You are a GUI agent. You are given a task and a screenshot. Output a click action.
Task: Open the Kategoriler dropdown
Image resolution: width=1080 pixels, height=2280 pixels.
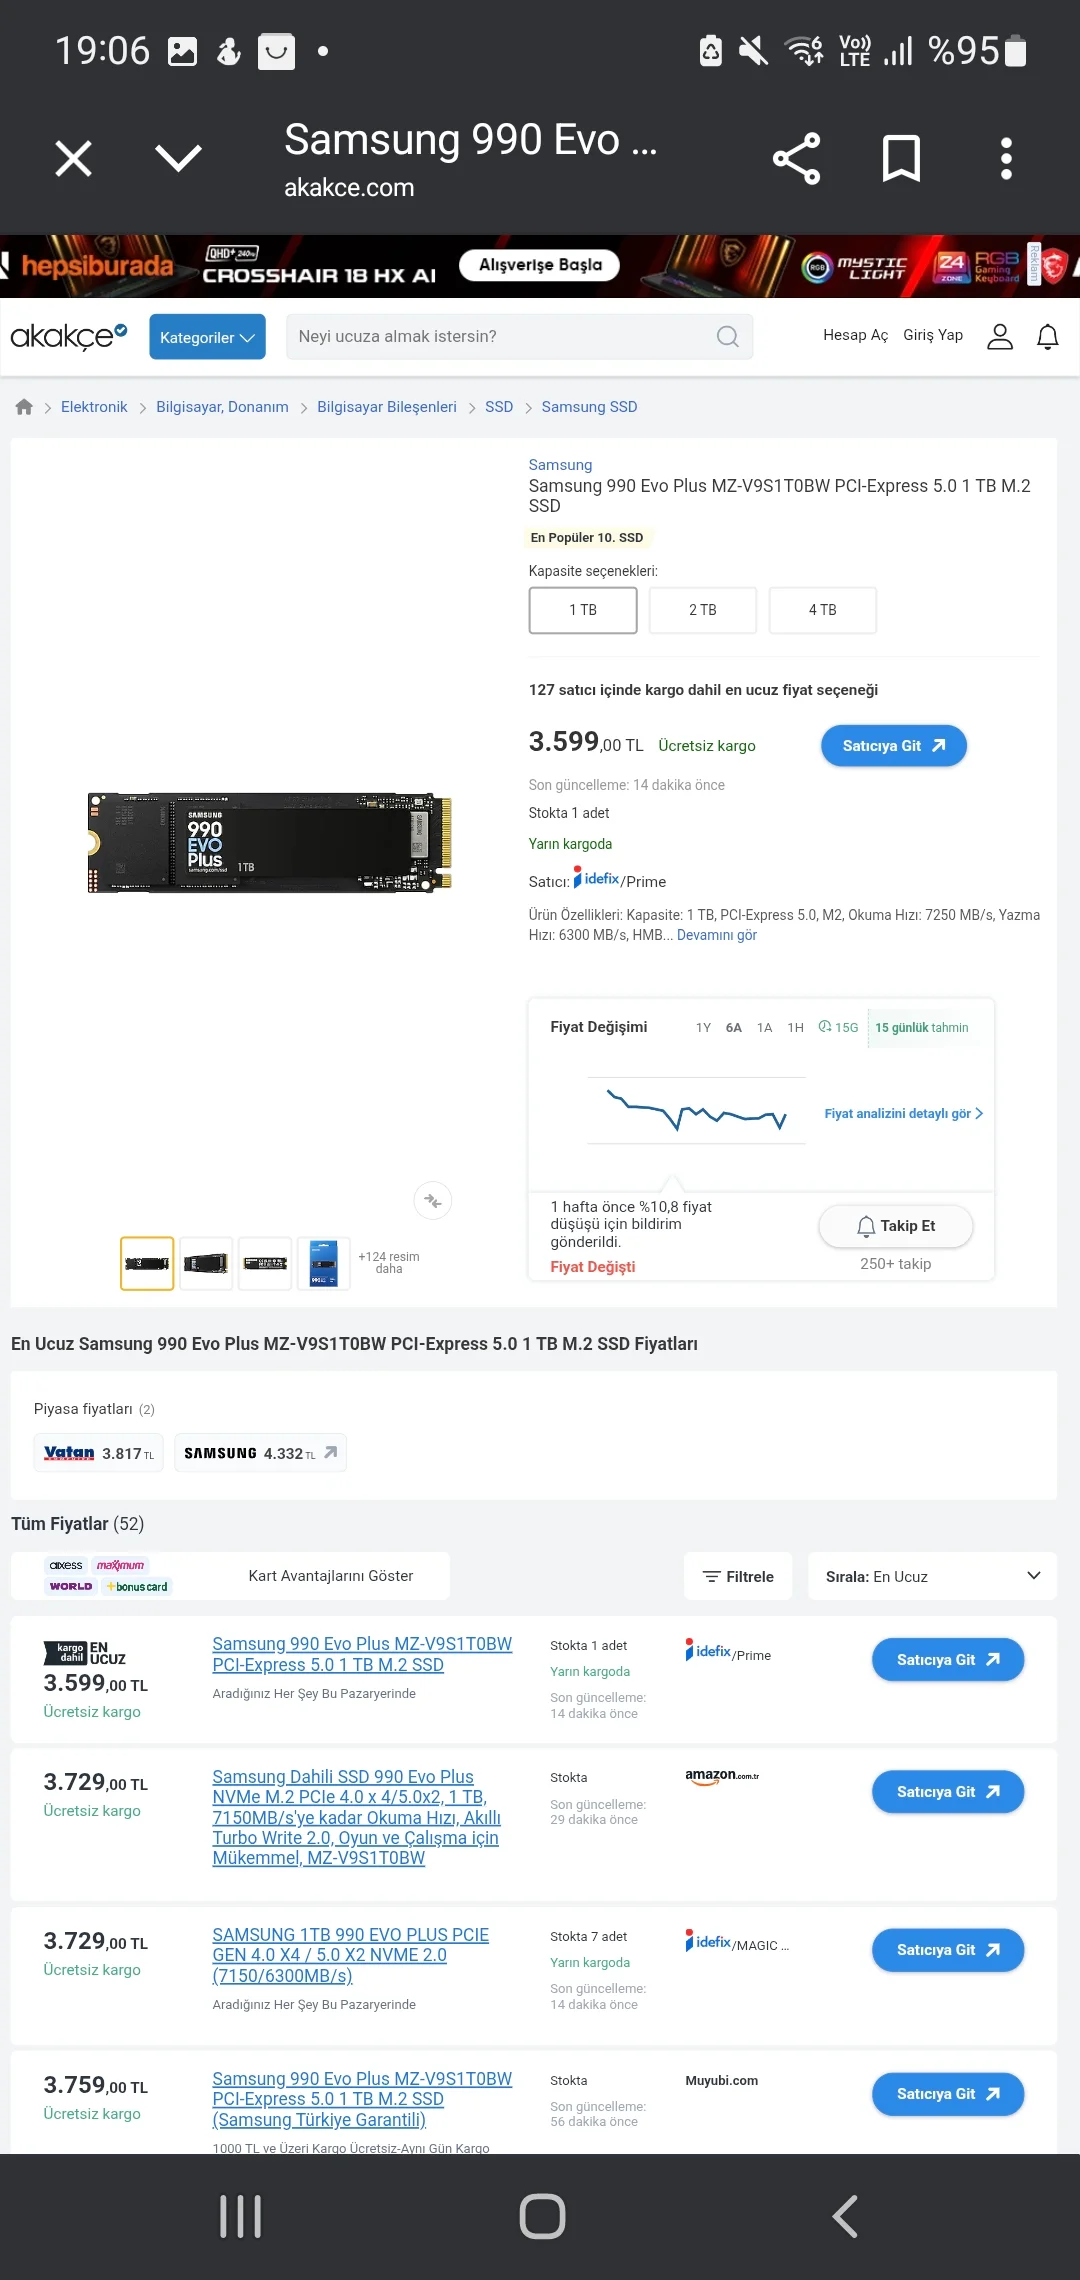pos(207,337)
